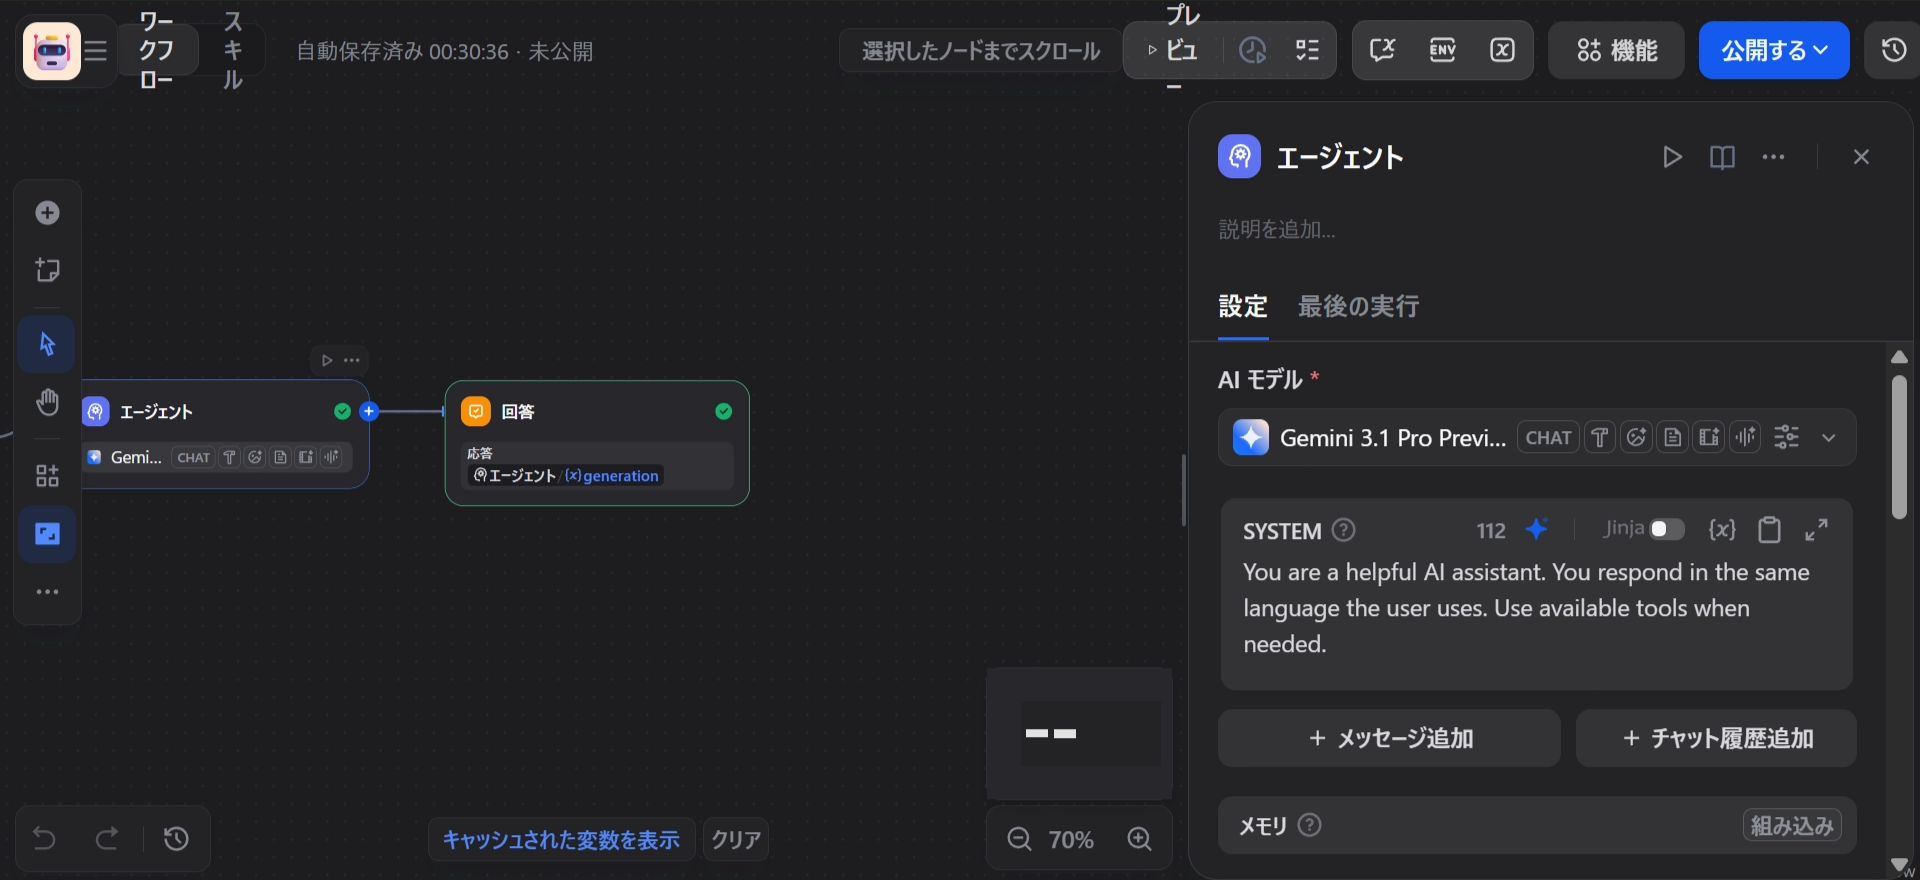
Task: Click into the system prompt text
Action: [x=1535, y=608]
